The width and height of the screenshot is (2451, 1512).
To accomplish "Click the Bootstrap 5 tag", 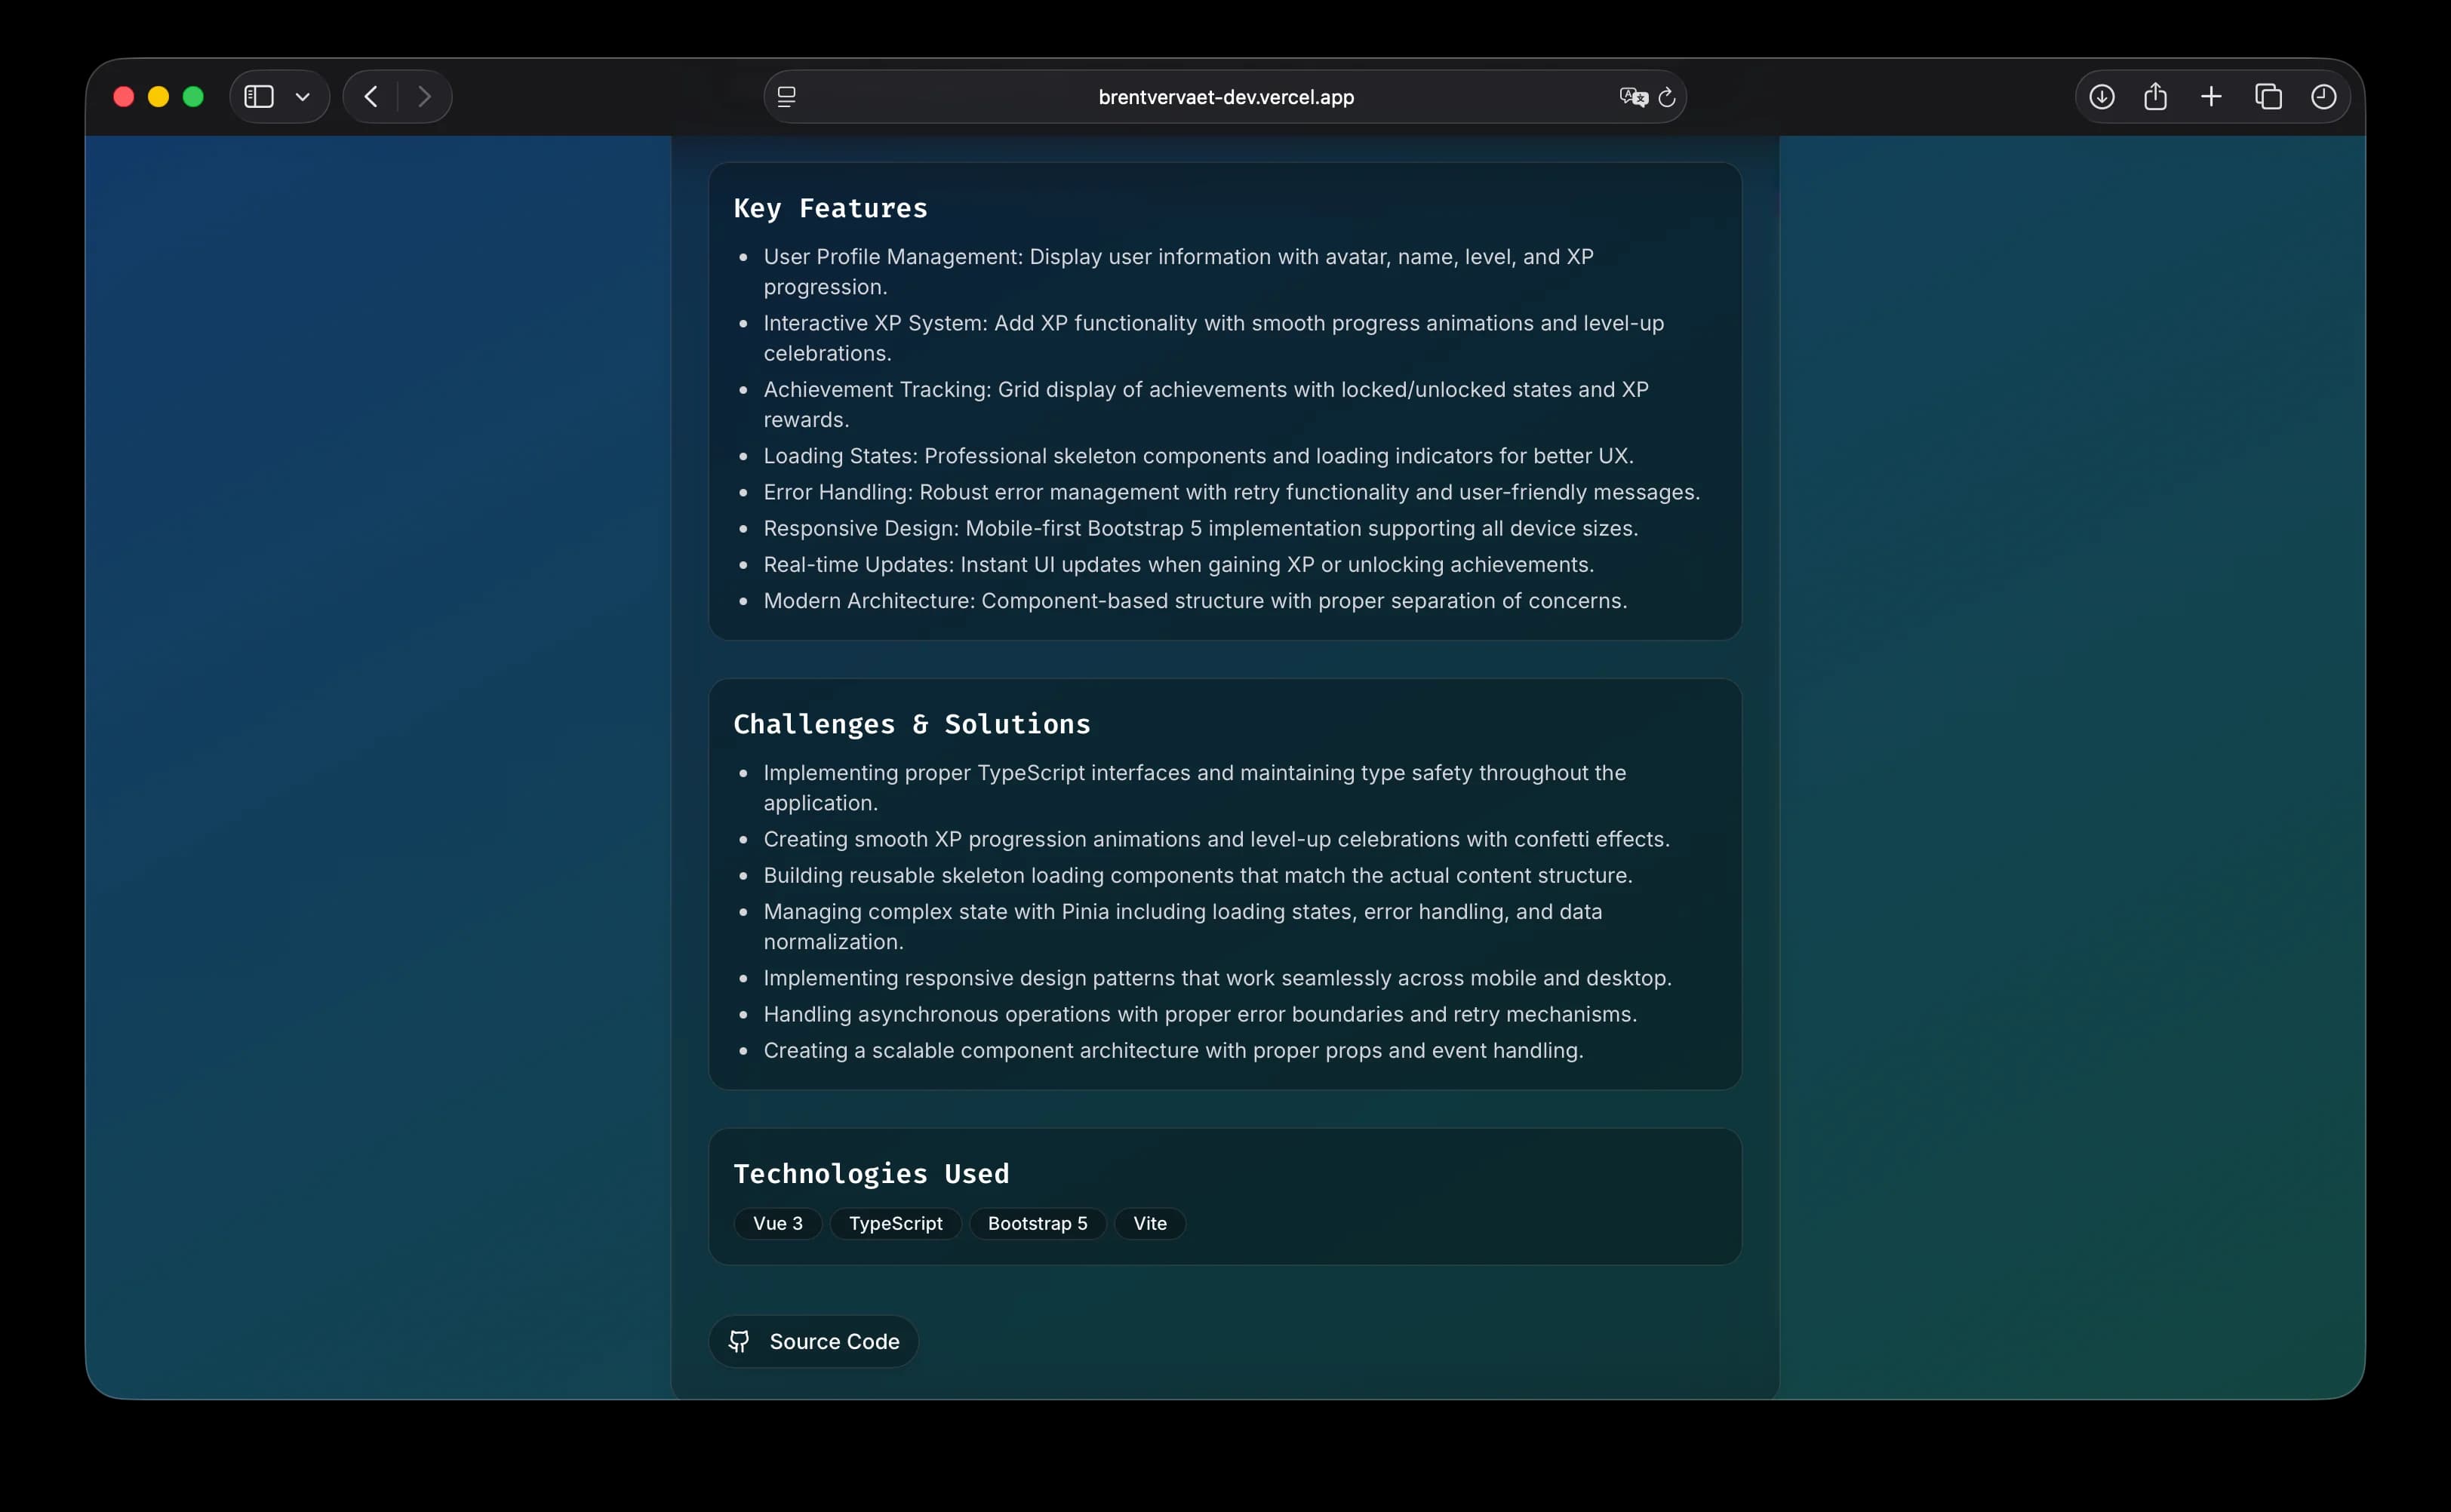I will point(1036,1223).
